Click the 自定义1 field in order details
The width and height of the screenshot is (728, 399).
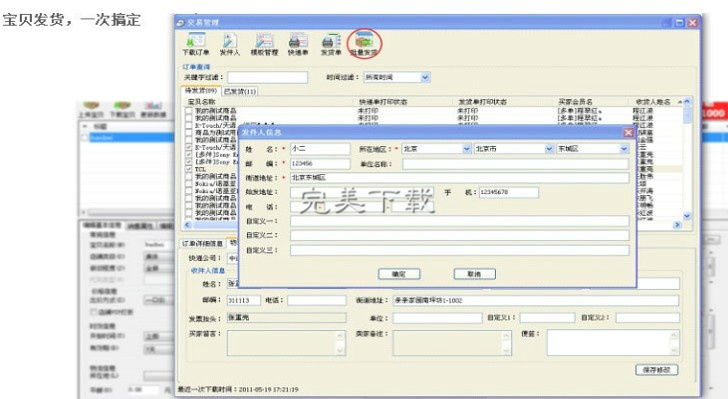547,318
